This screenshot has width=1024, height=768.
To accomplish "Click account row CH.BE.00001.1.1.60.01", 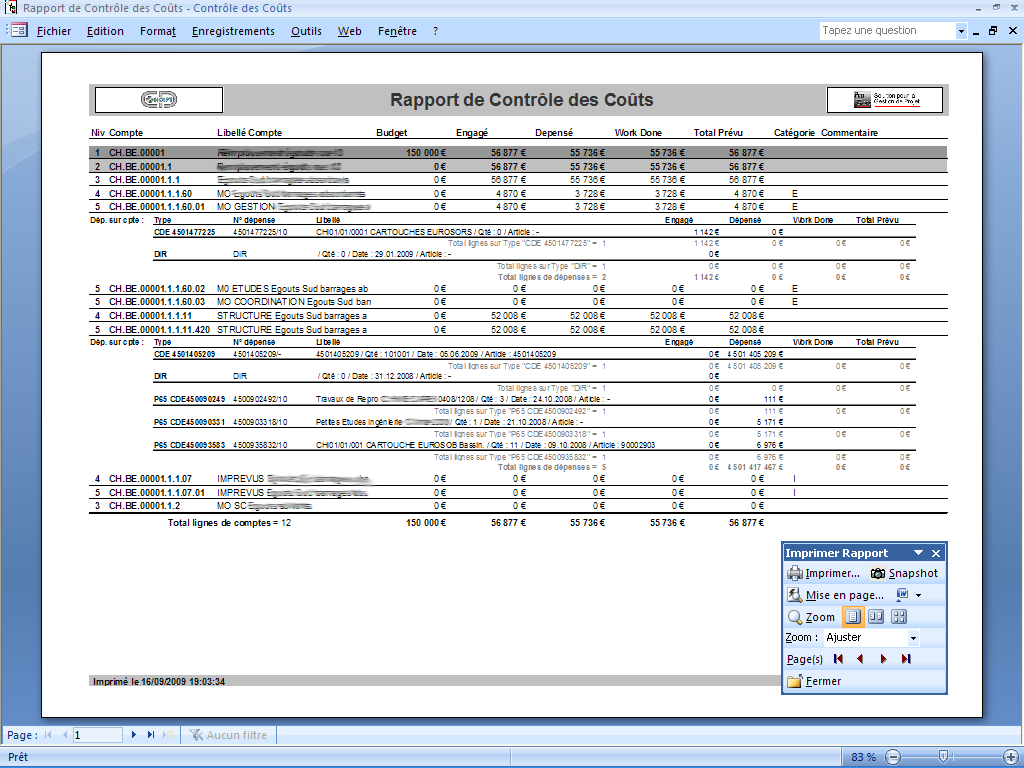I will [518, 206].
